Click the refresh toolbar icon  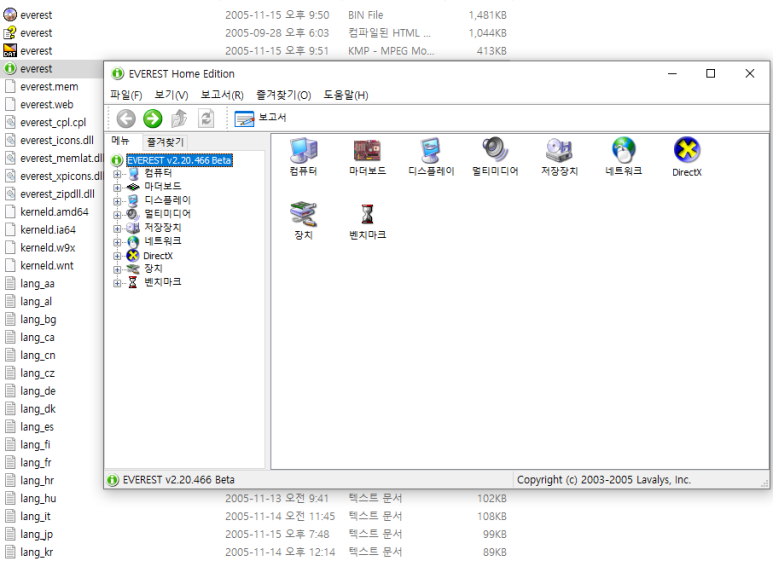206,119
